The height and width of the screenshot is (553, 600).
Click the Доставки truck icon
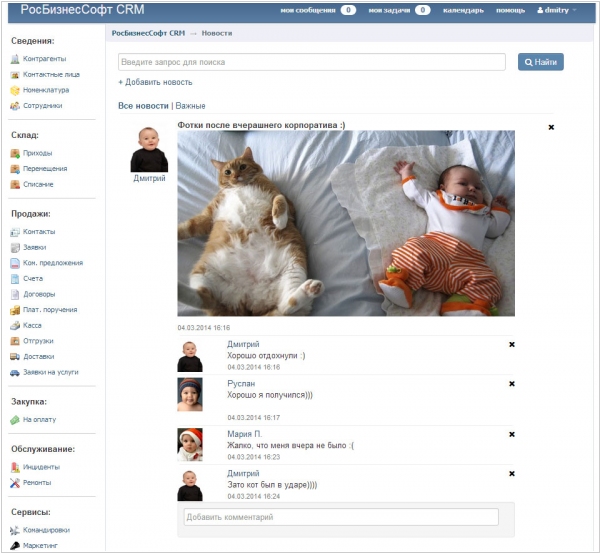click(x=15, y=357)
